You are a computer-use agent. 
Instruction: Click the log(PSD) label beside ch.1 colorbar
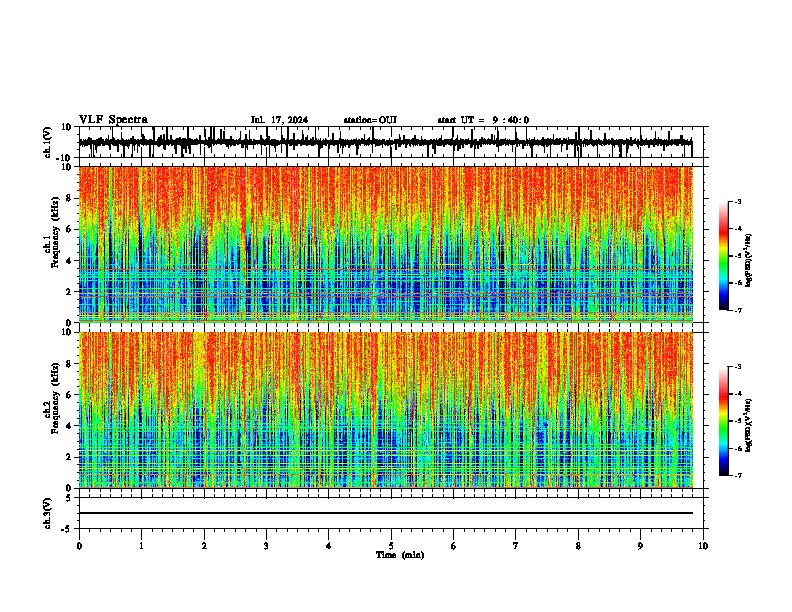(748, 261)
